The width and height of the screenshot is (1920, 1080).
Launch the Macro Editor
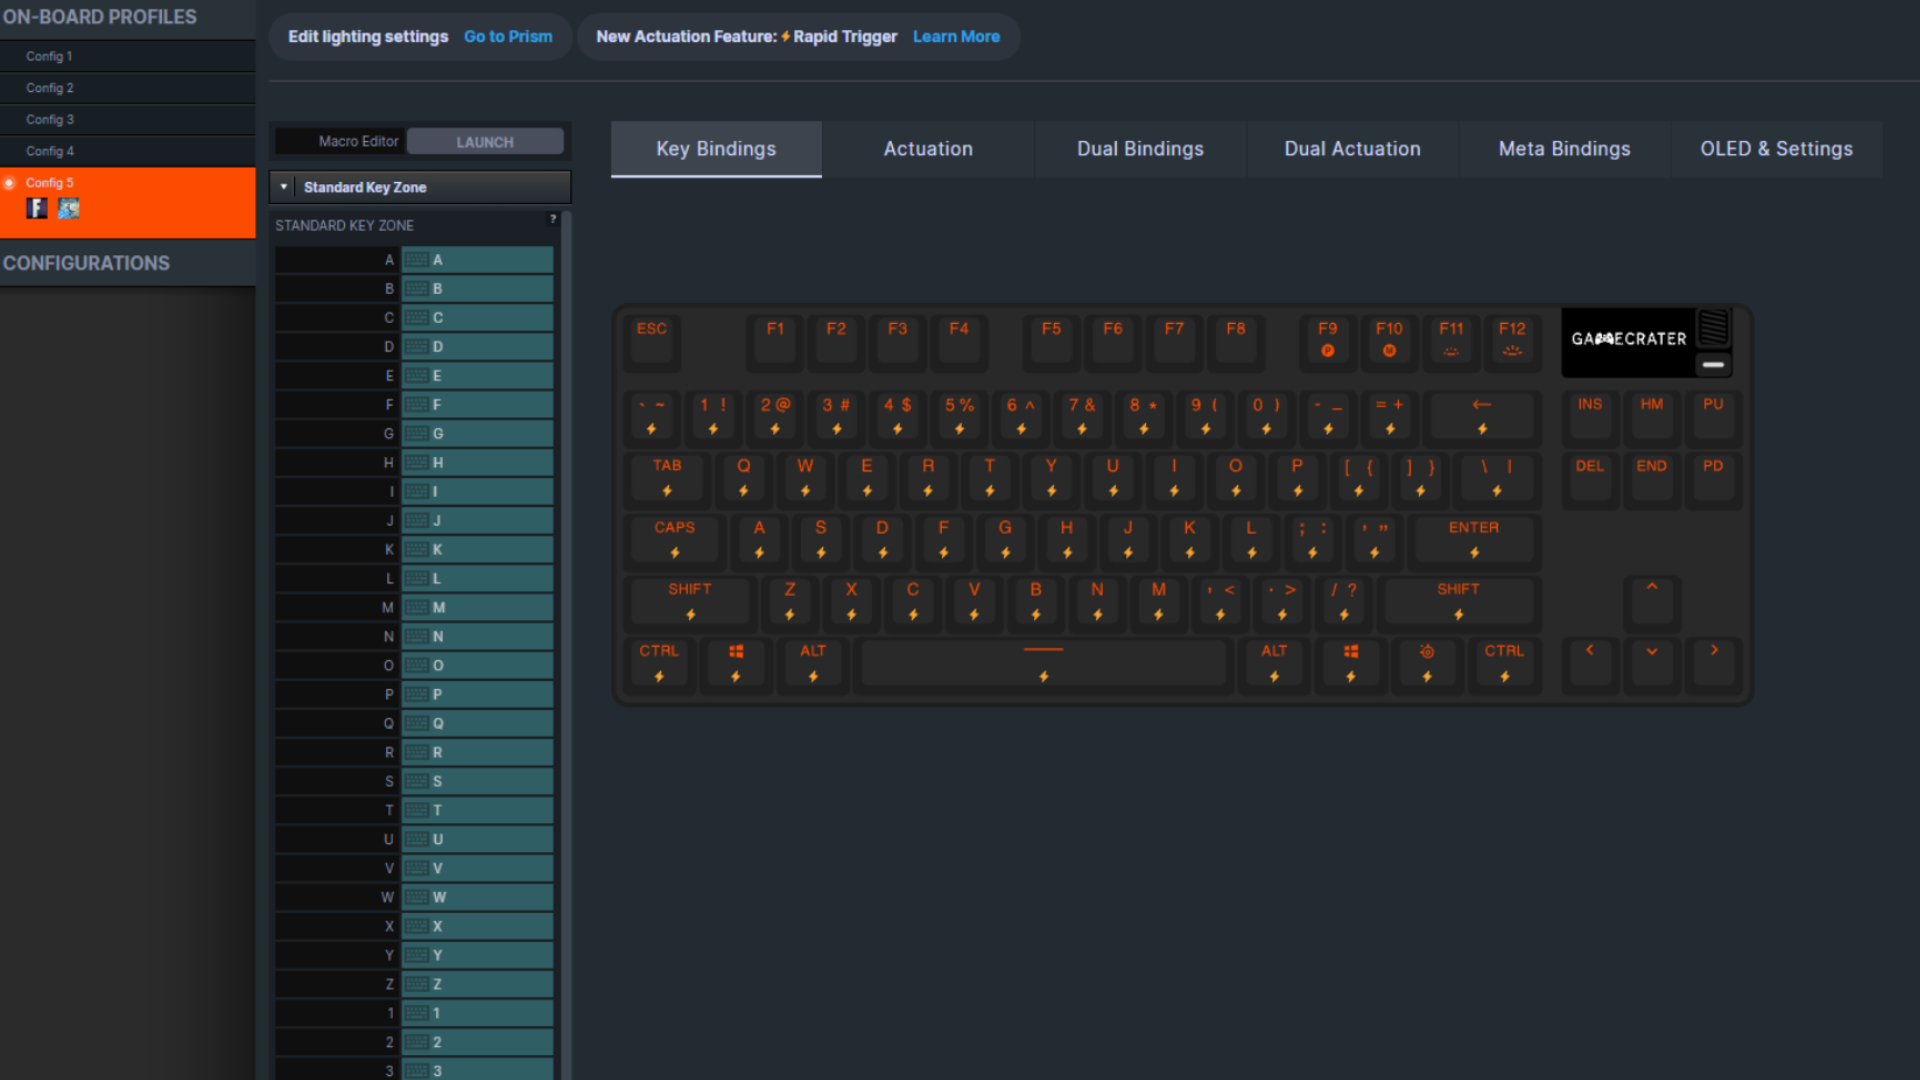484,141
